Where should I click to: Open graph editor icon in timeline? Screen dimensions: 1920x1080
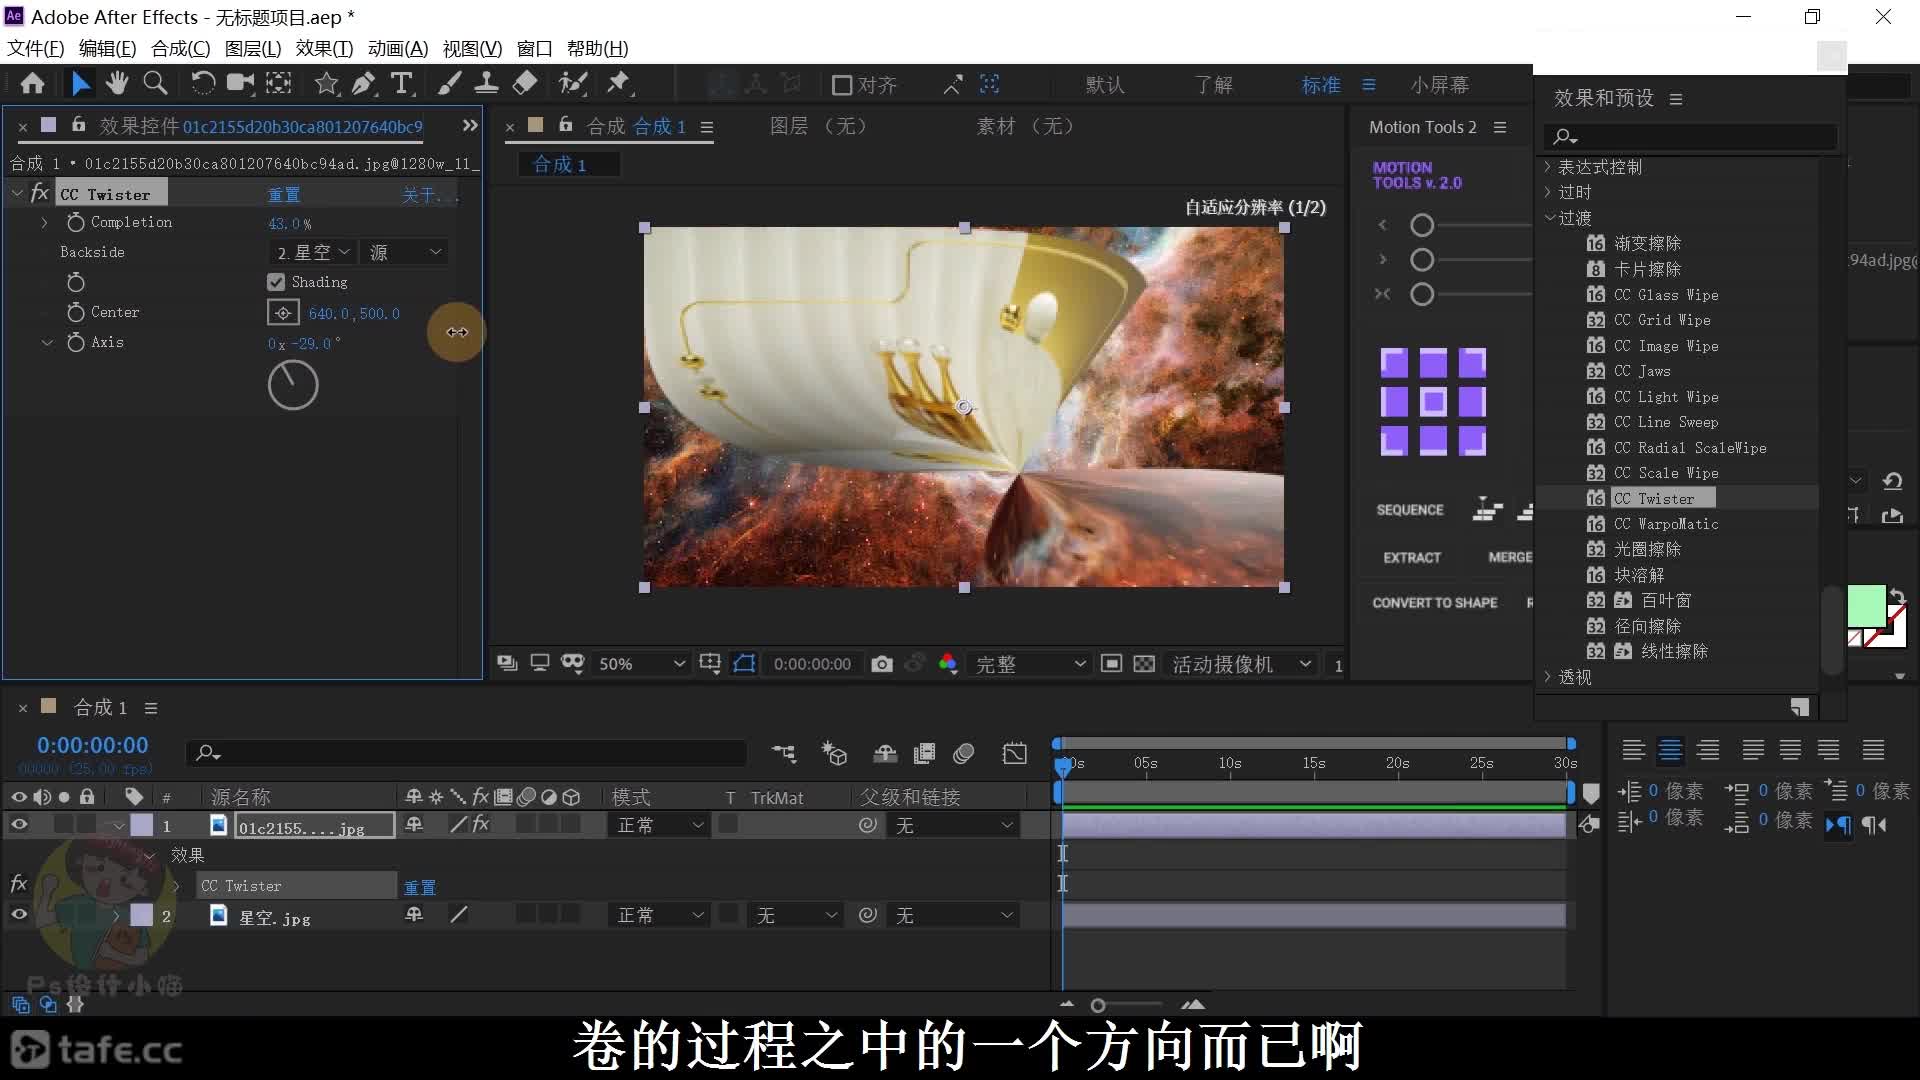click(1015, 753)
